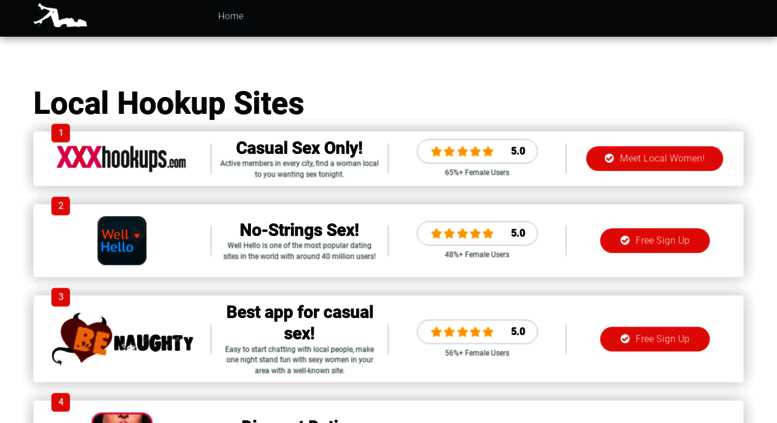Click the Well Hello app logo

pos(122,240)
